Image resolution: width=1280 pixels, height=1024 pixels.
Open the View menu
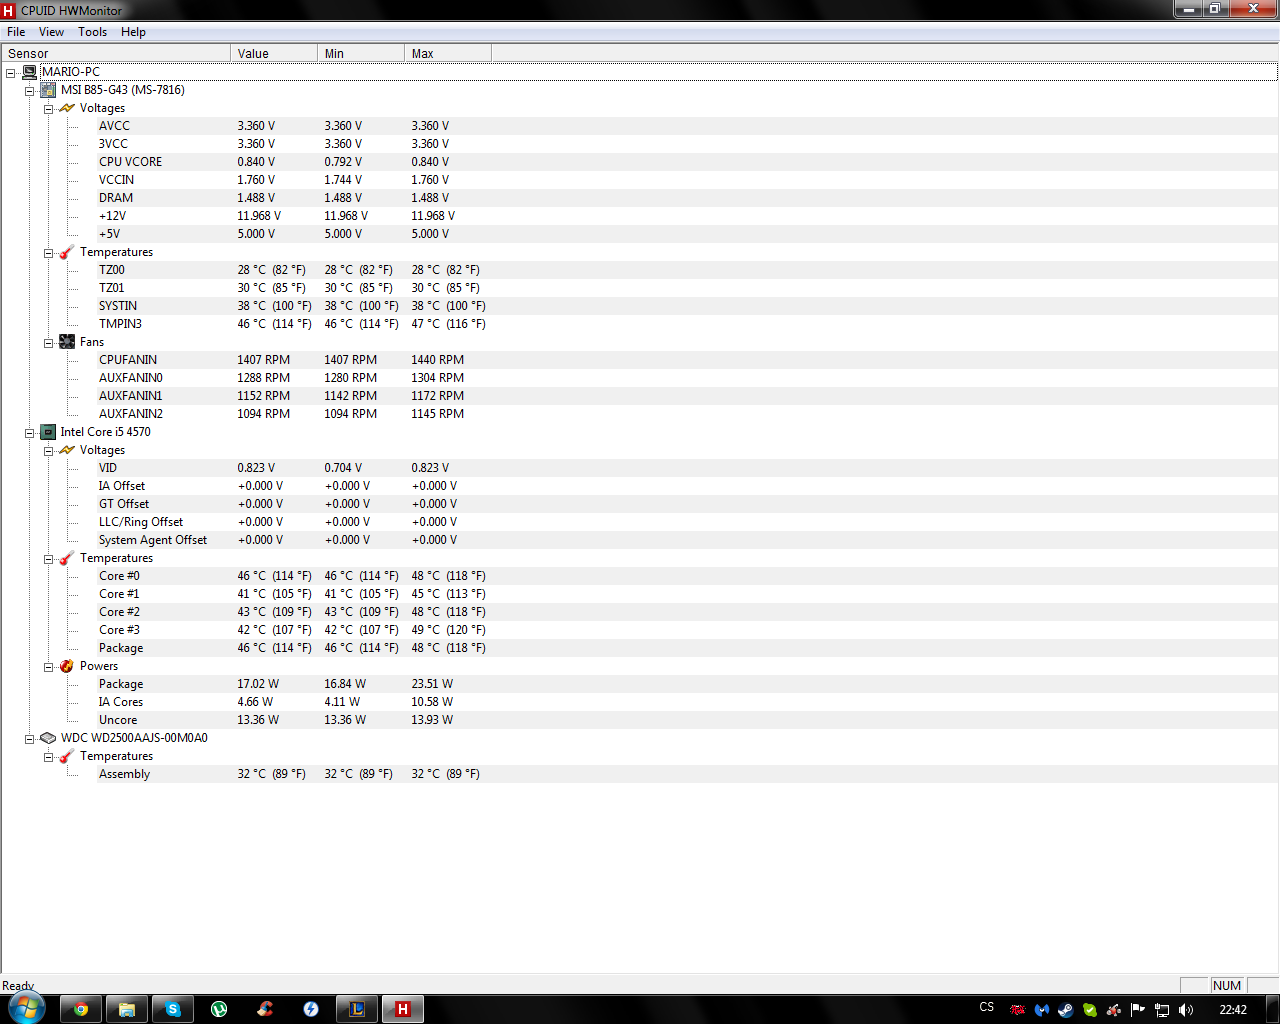click(51, 32)
